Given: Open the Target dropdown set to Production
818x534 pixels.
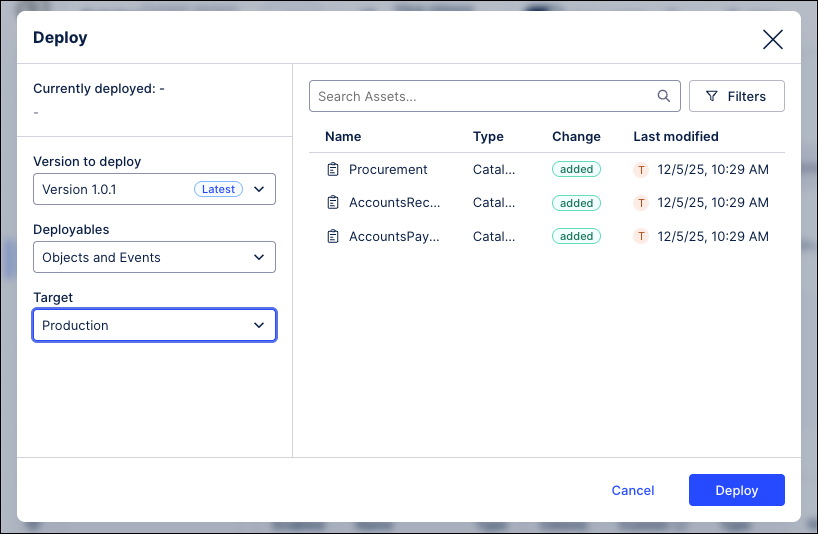Looking at the screenshot, I should pyautogui.click(x=154, y=325).
